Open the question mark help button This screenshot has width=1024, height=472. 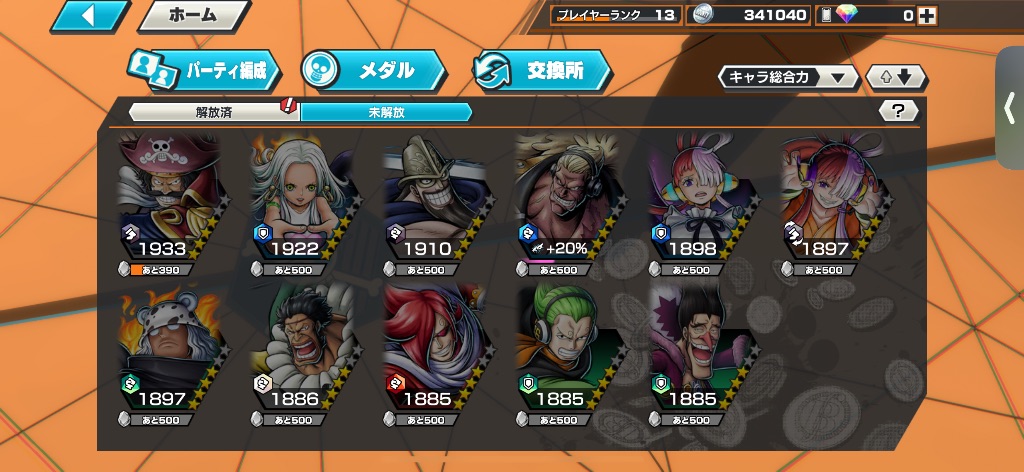point(898,111)
